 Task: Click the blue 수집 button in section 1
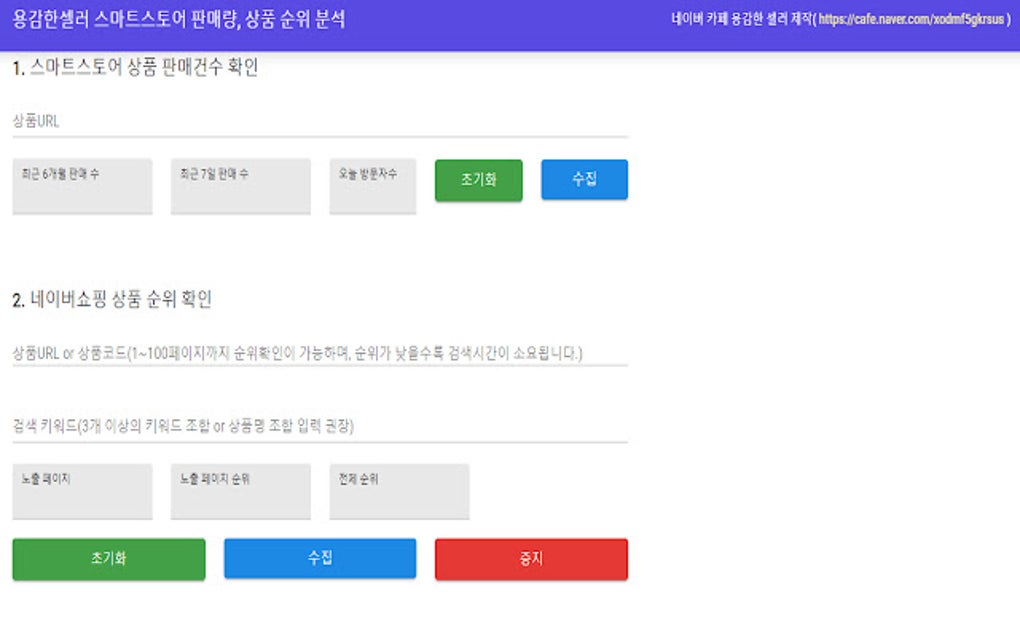point(585,179)
